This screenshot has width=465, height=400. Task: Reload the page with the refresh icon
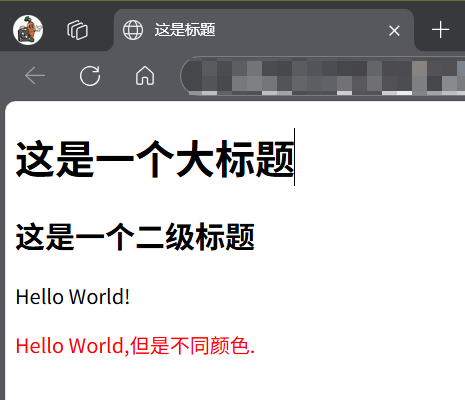(90, 76)
